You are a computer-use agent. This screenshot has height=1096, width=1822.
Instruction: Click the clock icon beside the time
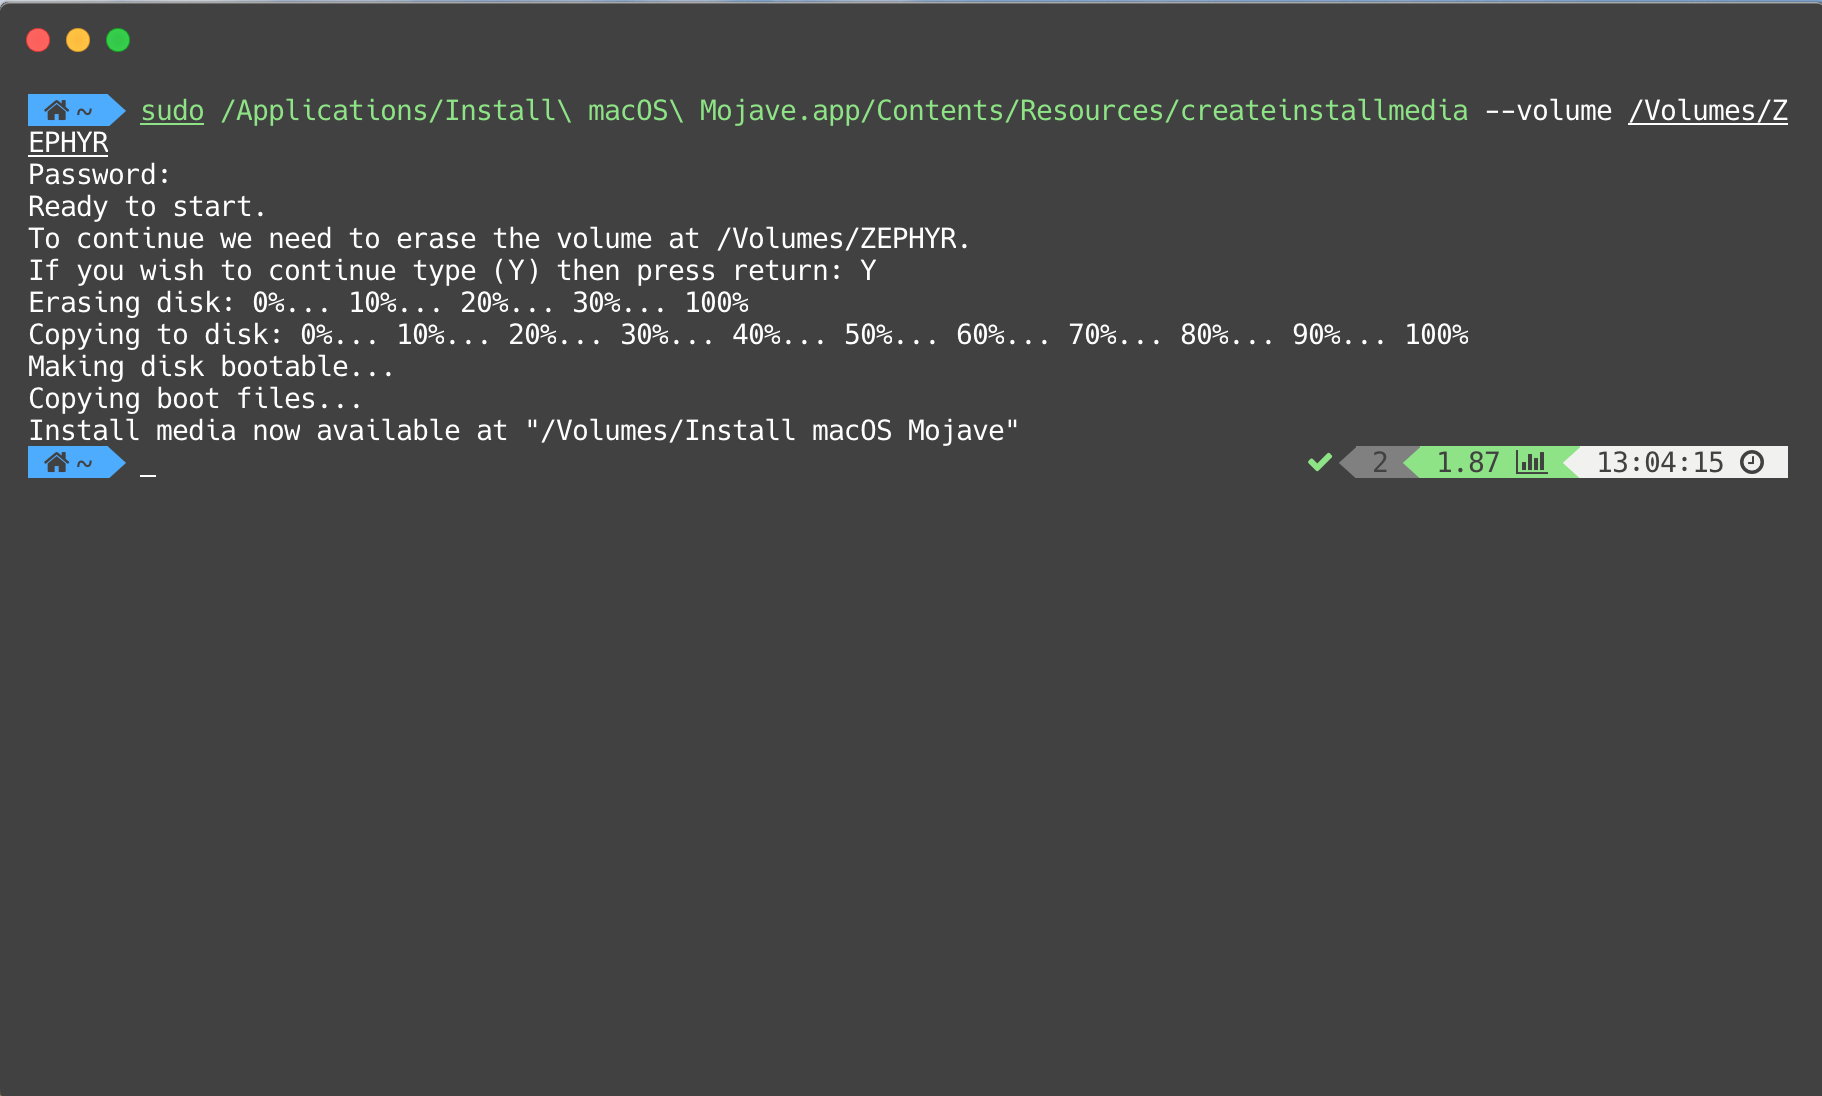pos(1752,462)
